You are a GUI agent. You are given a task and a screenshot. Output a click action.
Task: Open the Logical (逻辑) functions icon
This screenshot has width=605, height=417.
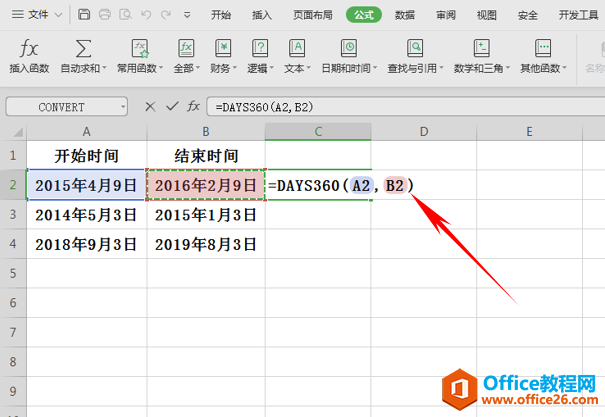coord(260,48)
